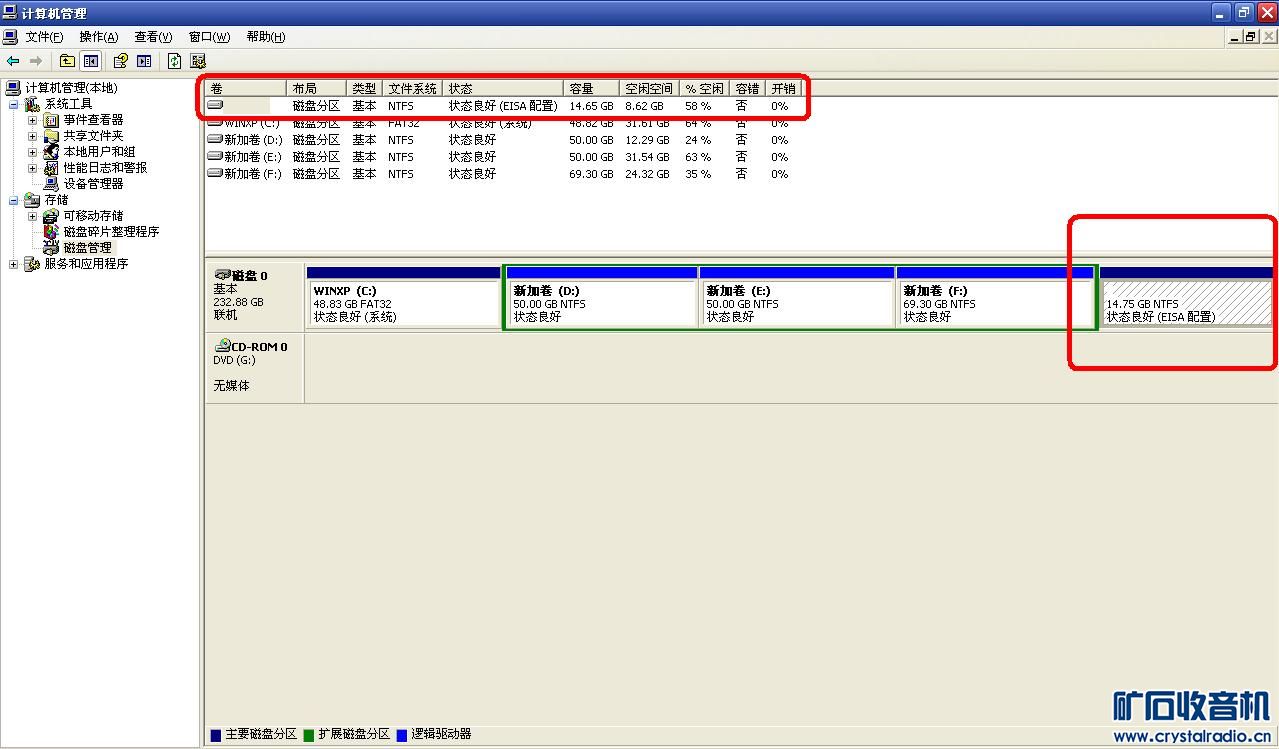Select the 性能日志和警报 tree icon
This screenshot has width=1279, height=749.
pos(51,168)
